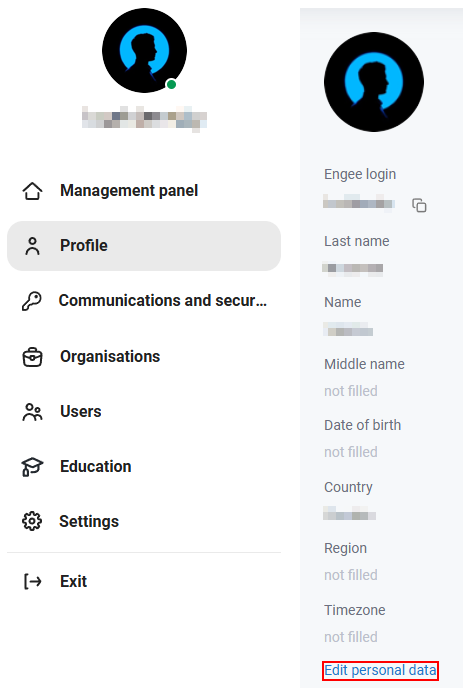Screen dimensions: 463x688
Task: Click the sidebar avatar with green status dot
Action: pyautogui.click(x=144, y=50)
